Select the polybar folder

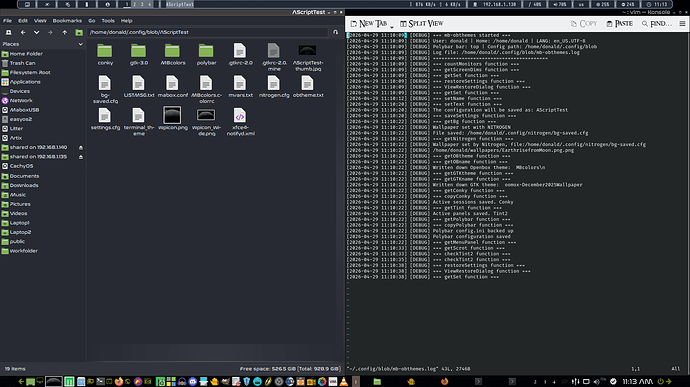pos(206,55)
